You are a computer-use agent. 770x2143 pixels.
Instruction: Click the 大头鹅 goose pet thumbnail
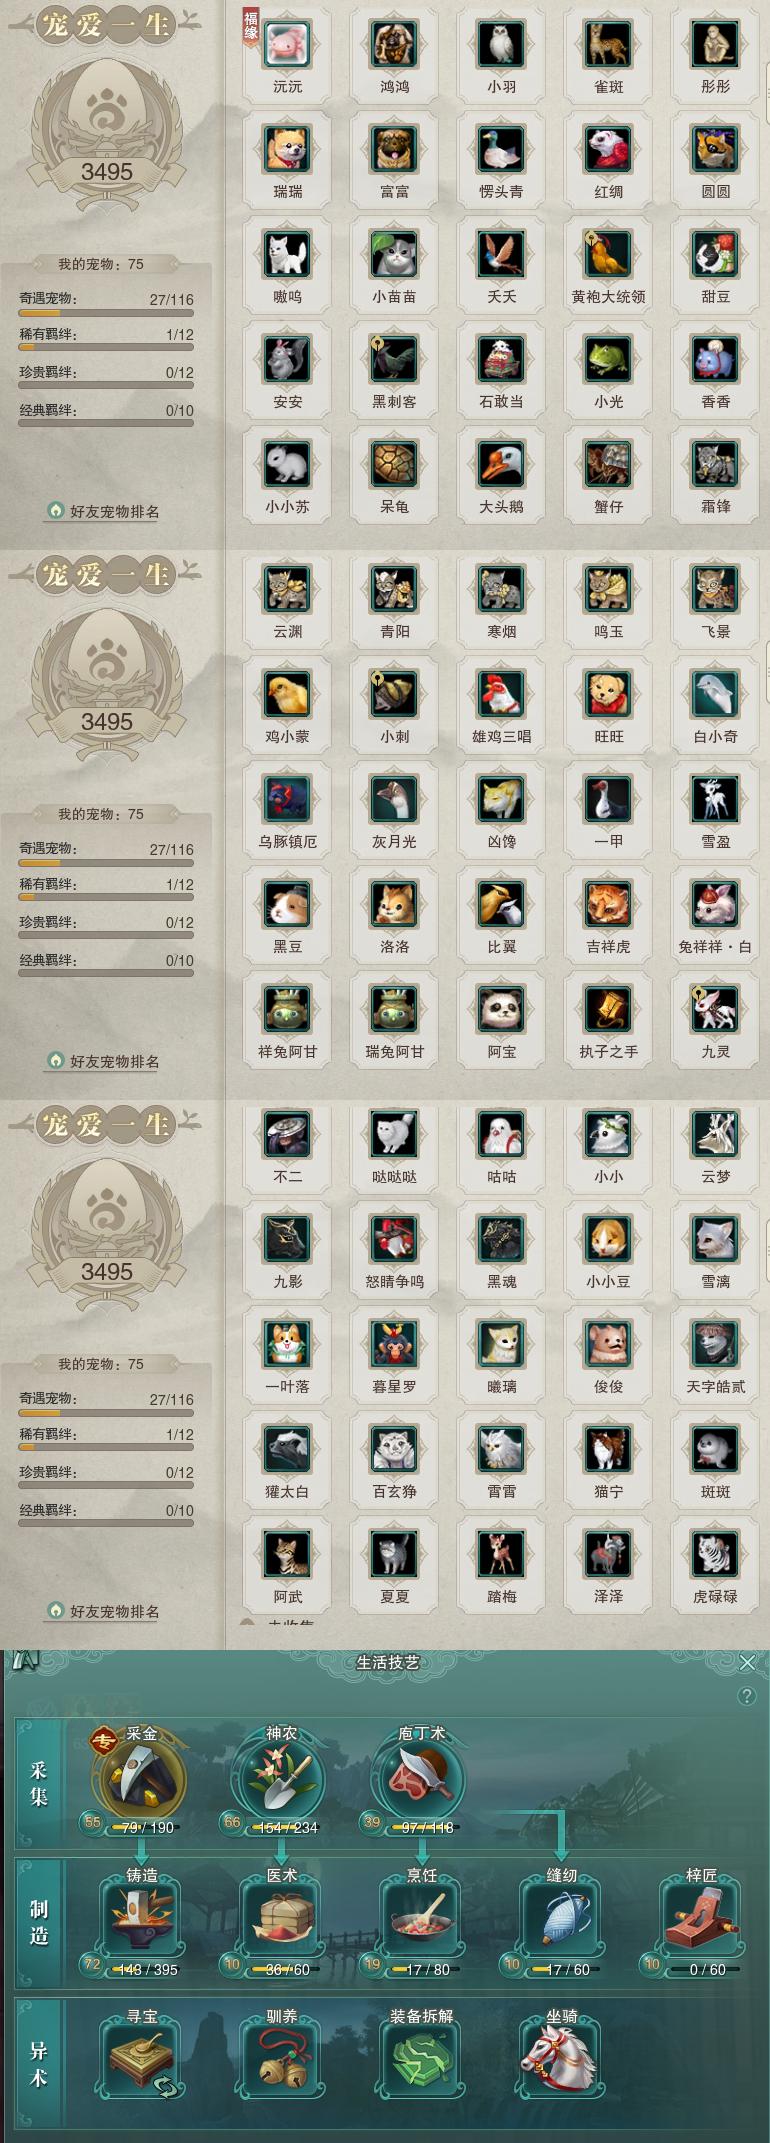coord(501,465)
